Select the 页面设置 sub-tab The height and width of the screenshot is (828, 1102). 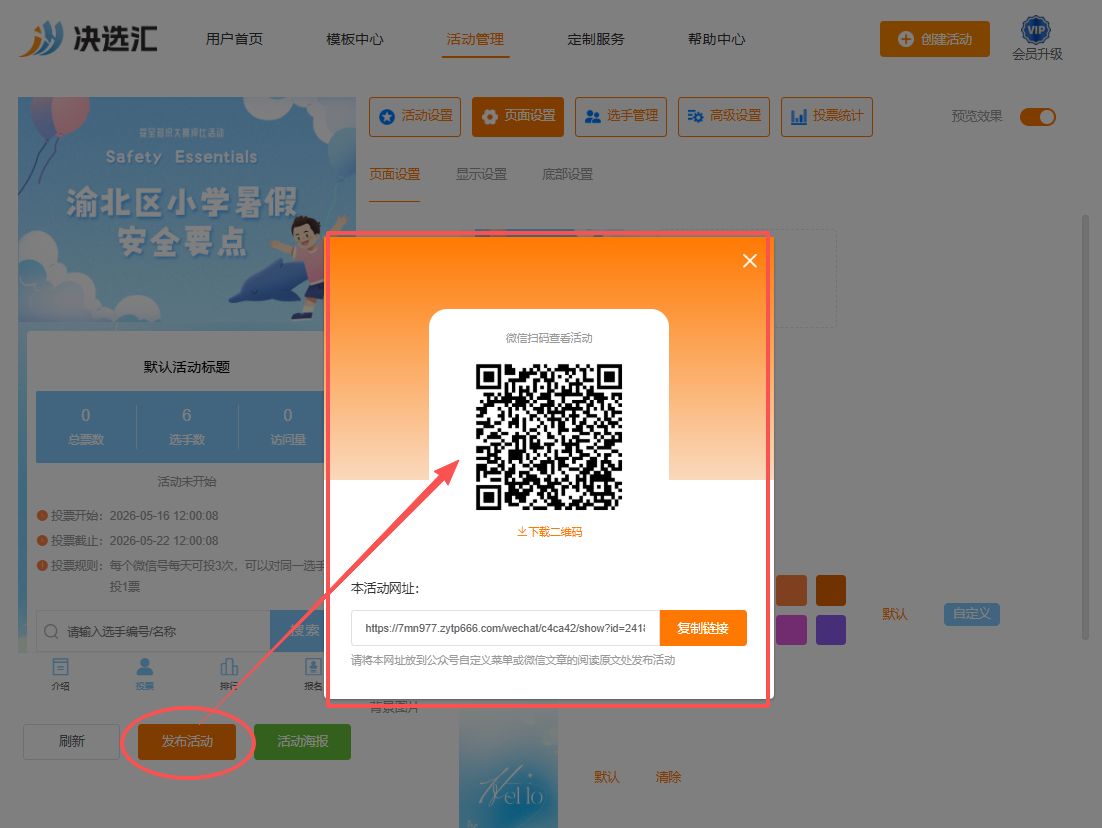[x=394, y=174]
